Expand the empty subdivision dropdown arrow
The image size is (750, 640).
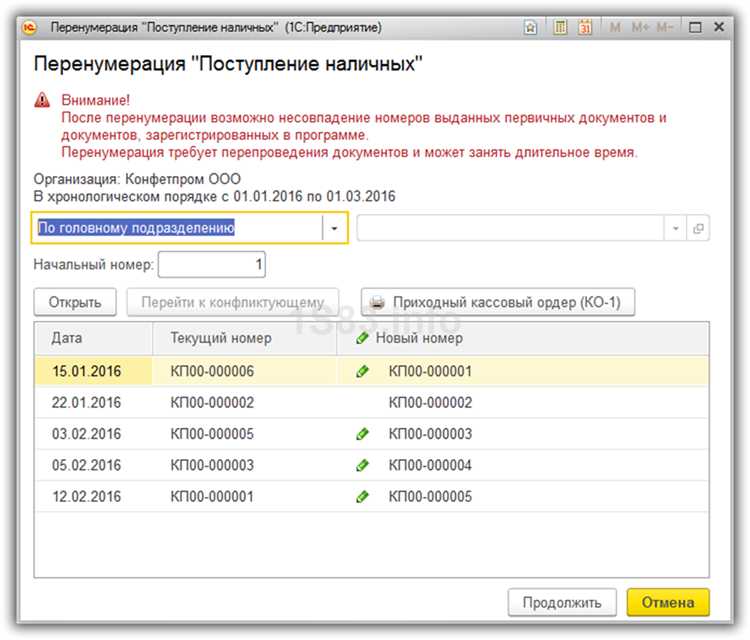(675, 228)
